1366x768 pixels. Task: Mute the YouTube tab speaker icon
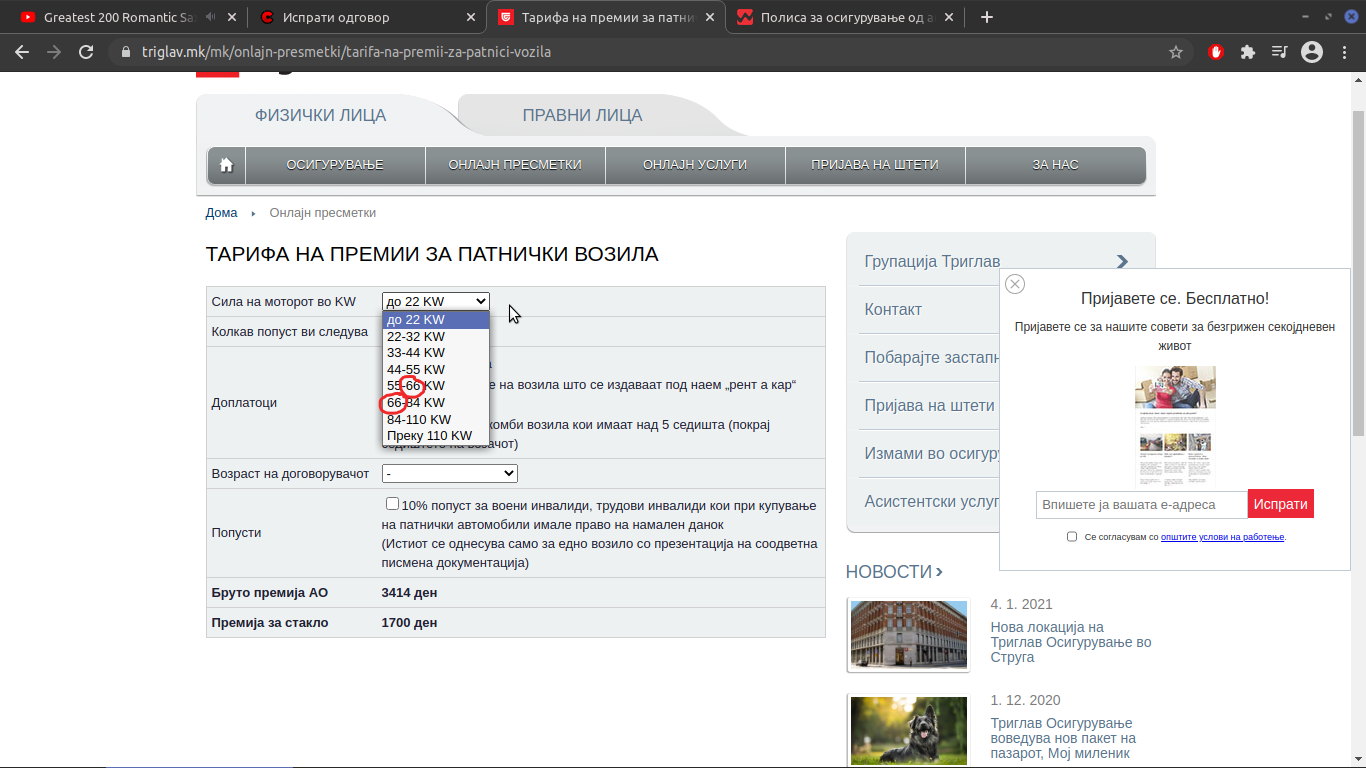(x=210, y=17)
